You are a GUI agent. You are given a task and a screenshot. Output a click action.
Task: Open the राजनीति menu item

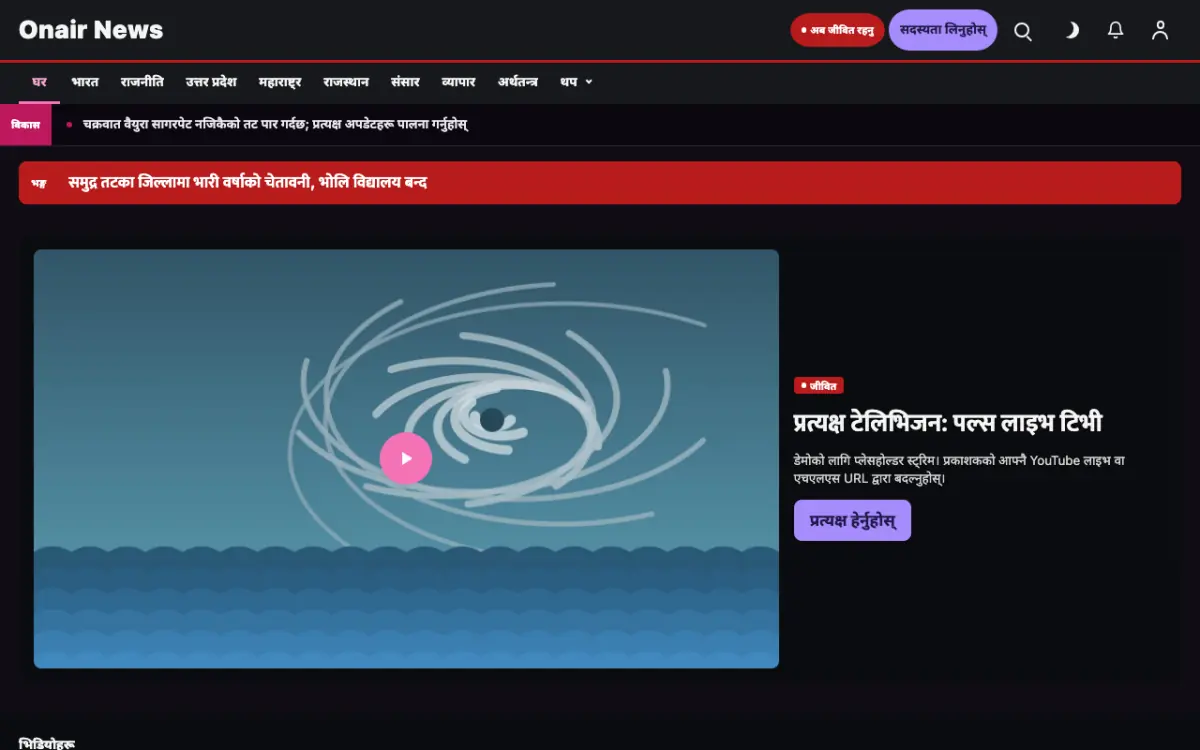142,82
